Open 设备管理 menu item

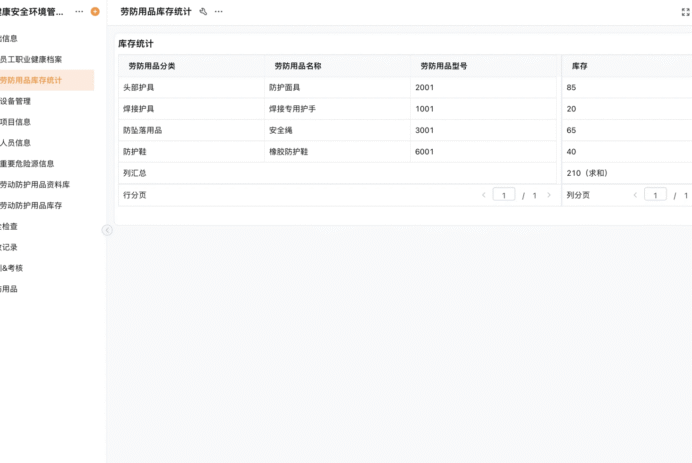[15, 101]
